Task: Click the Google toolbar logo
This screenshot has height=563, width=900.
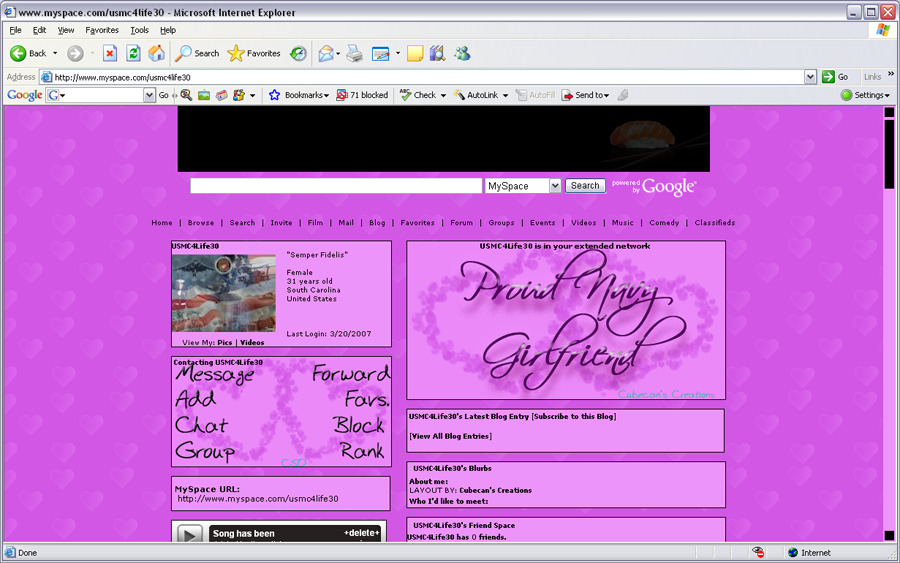Action: coord(24,95)
